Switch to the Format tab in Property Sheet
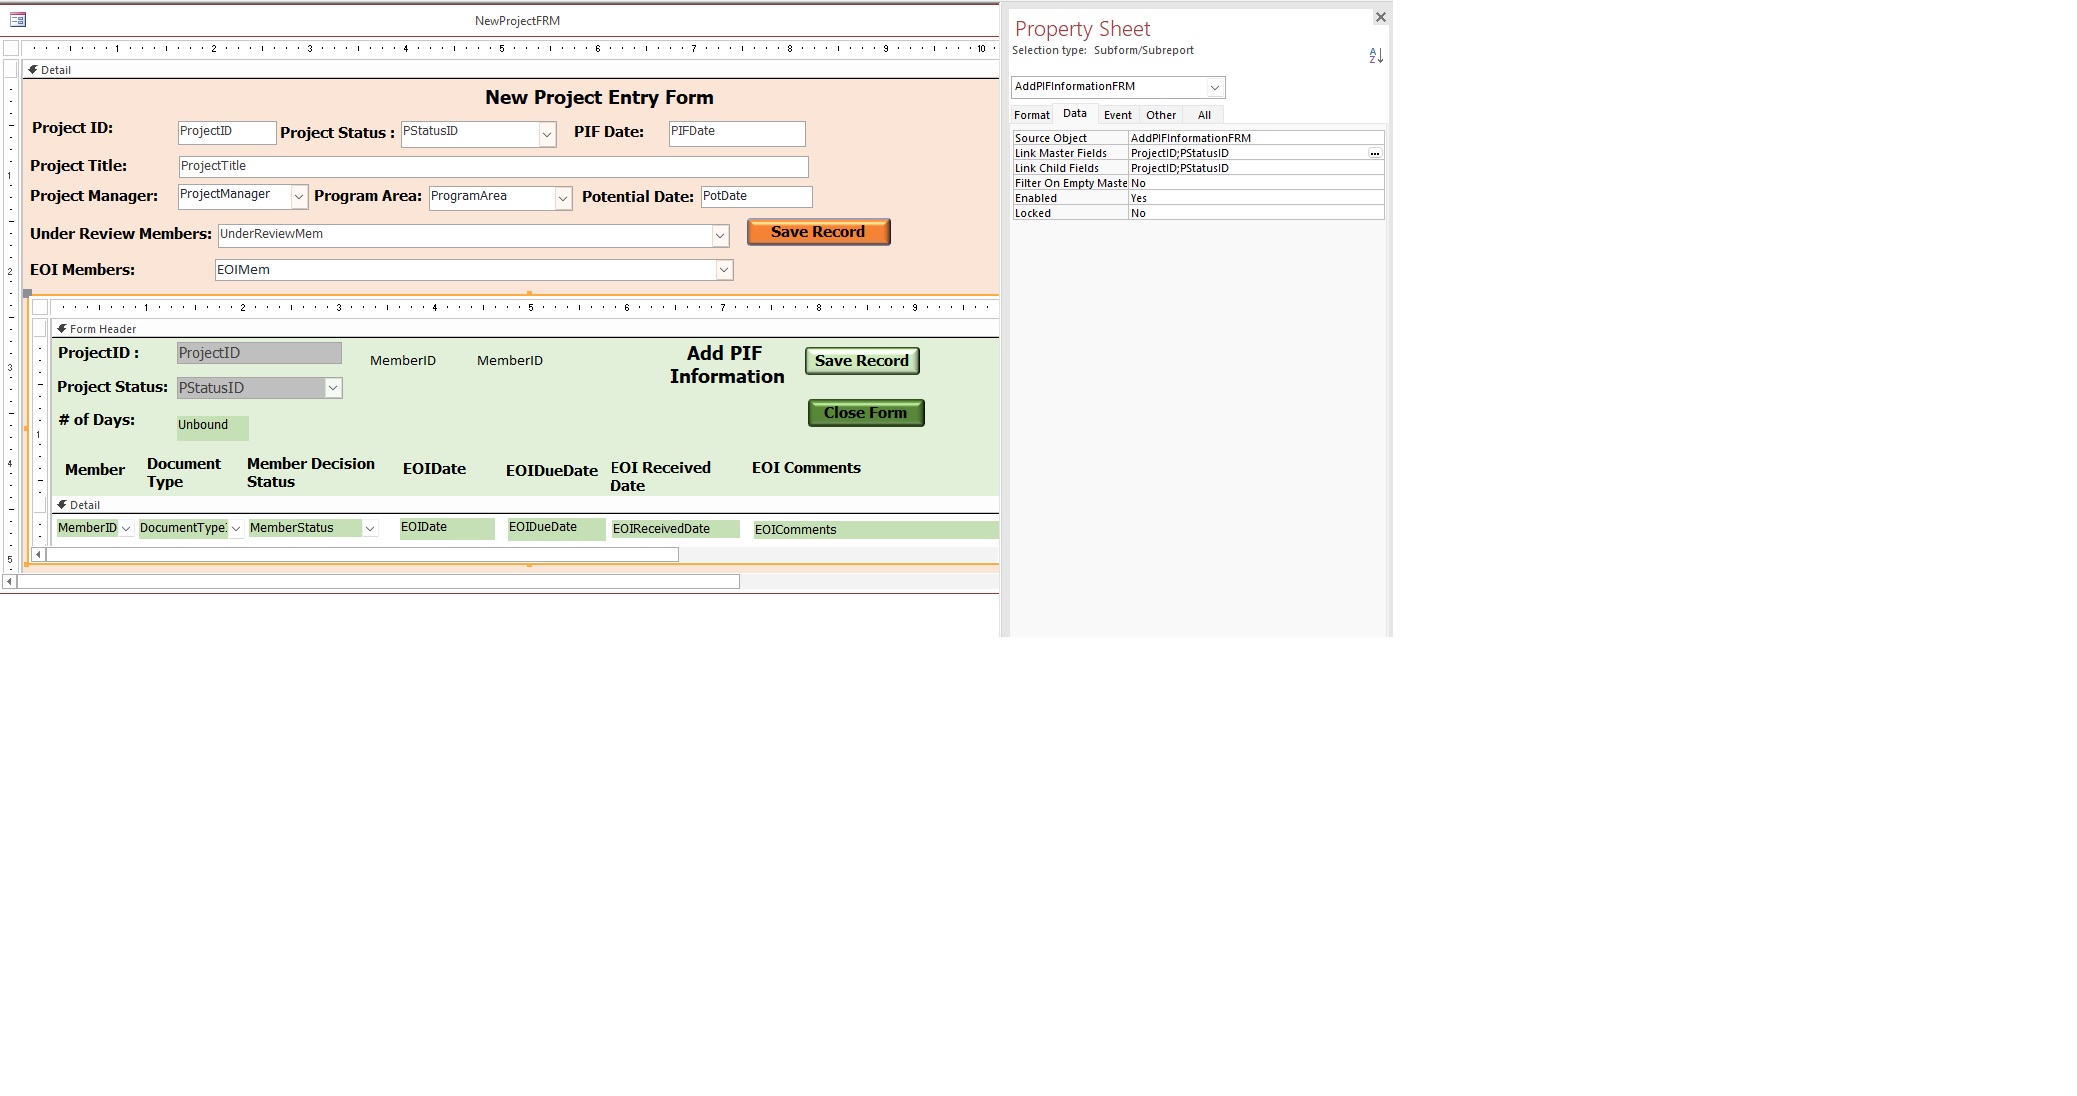Screen dimensions: 2077x1096 point(1031,115)
